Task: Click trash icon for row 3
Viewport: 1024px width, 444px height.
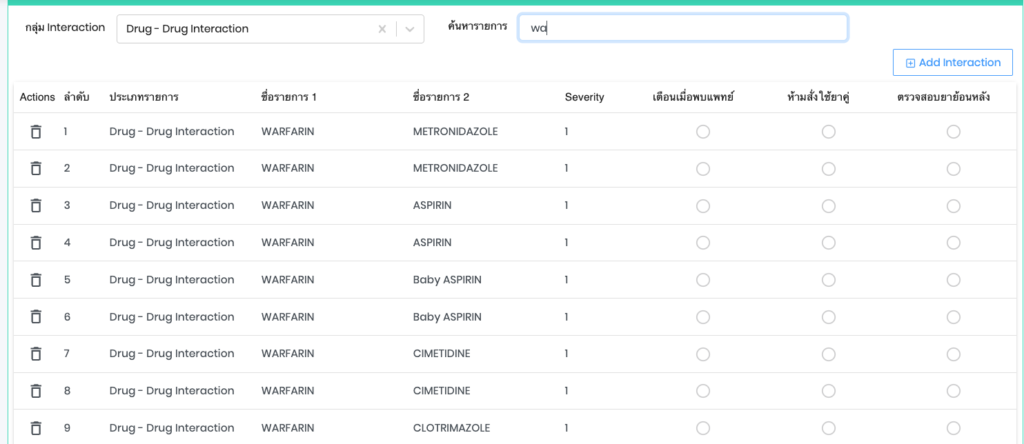Action: (x=36, y=206)
